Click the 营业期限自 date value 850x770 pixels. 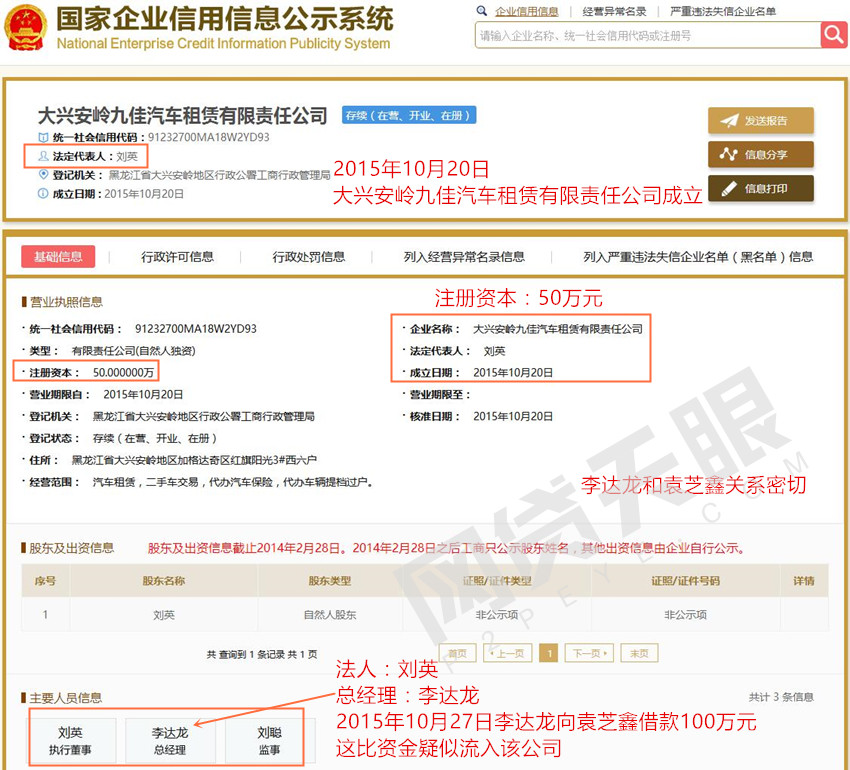coord(143,394)
